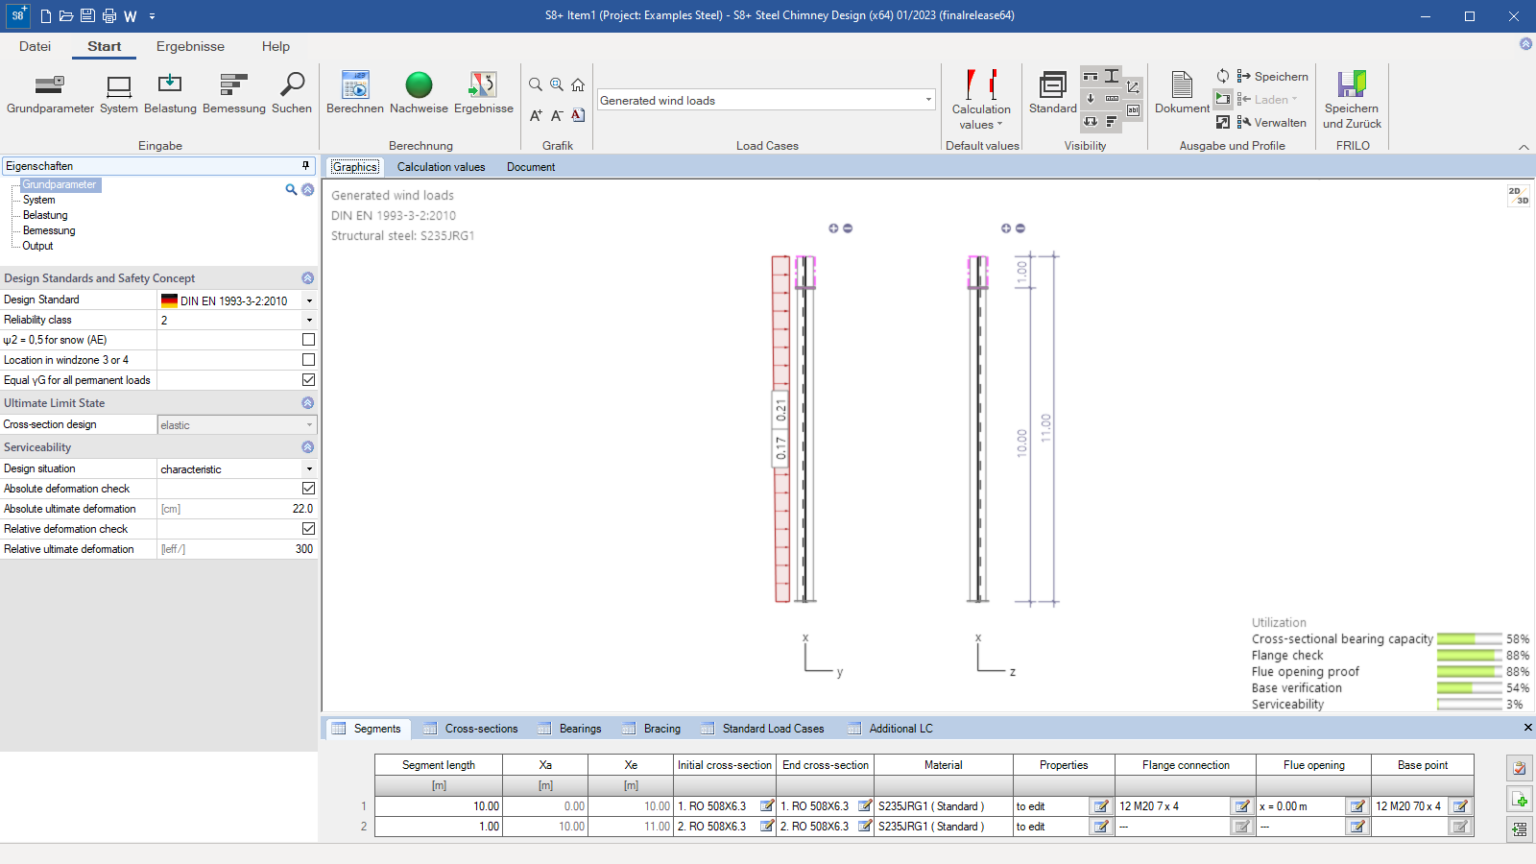Screen dimensions: 1536x864
Task: Open Ergebnisse results from the ribbon
Action: point(483,87)
